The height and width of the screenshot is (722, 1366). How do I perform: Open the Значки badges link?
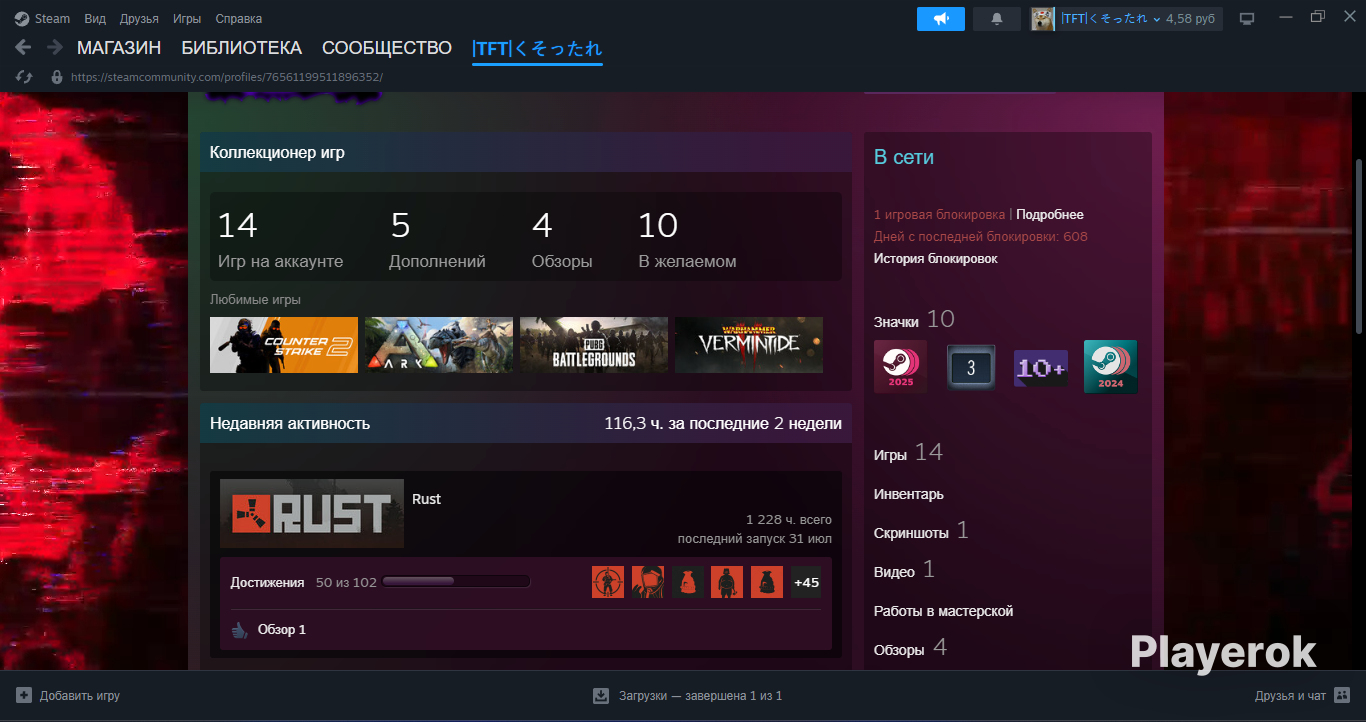tap(896, 322)
